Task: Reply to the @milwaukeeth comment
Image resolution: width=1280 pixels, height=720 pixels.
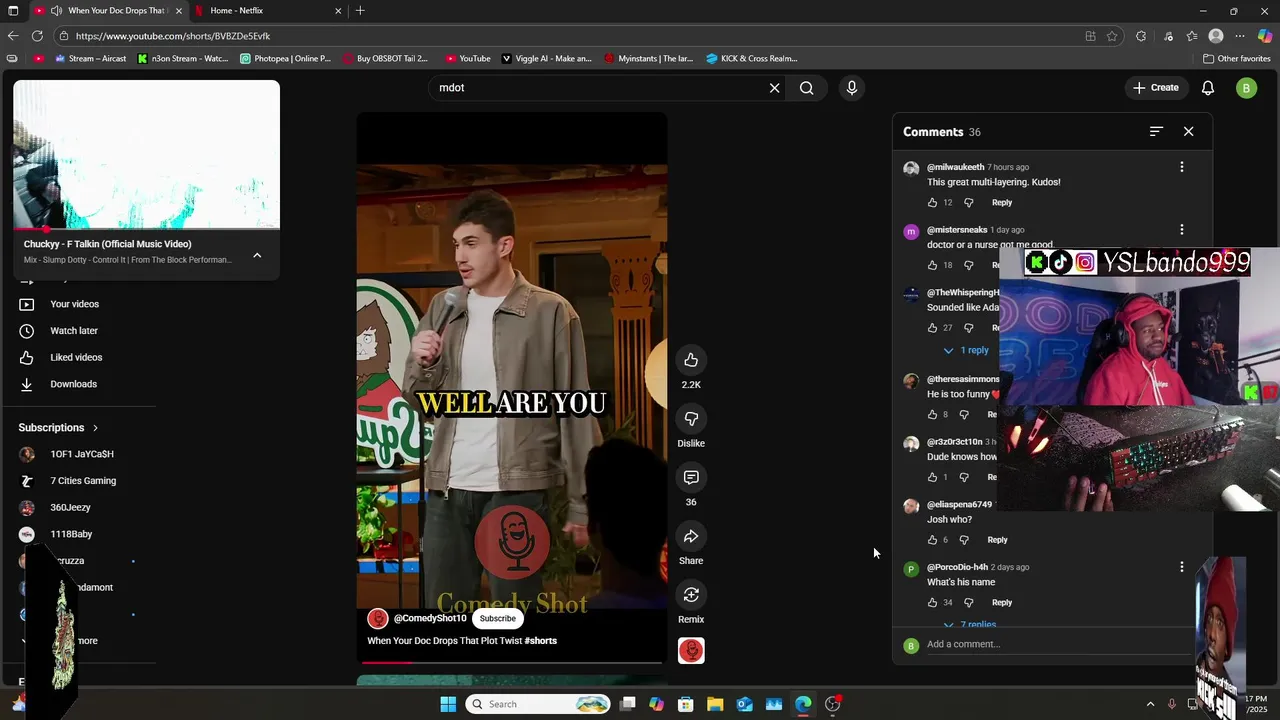Action: coord(1002,203)
